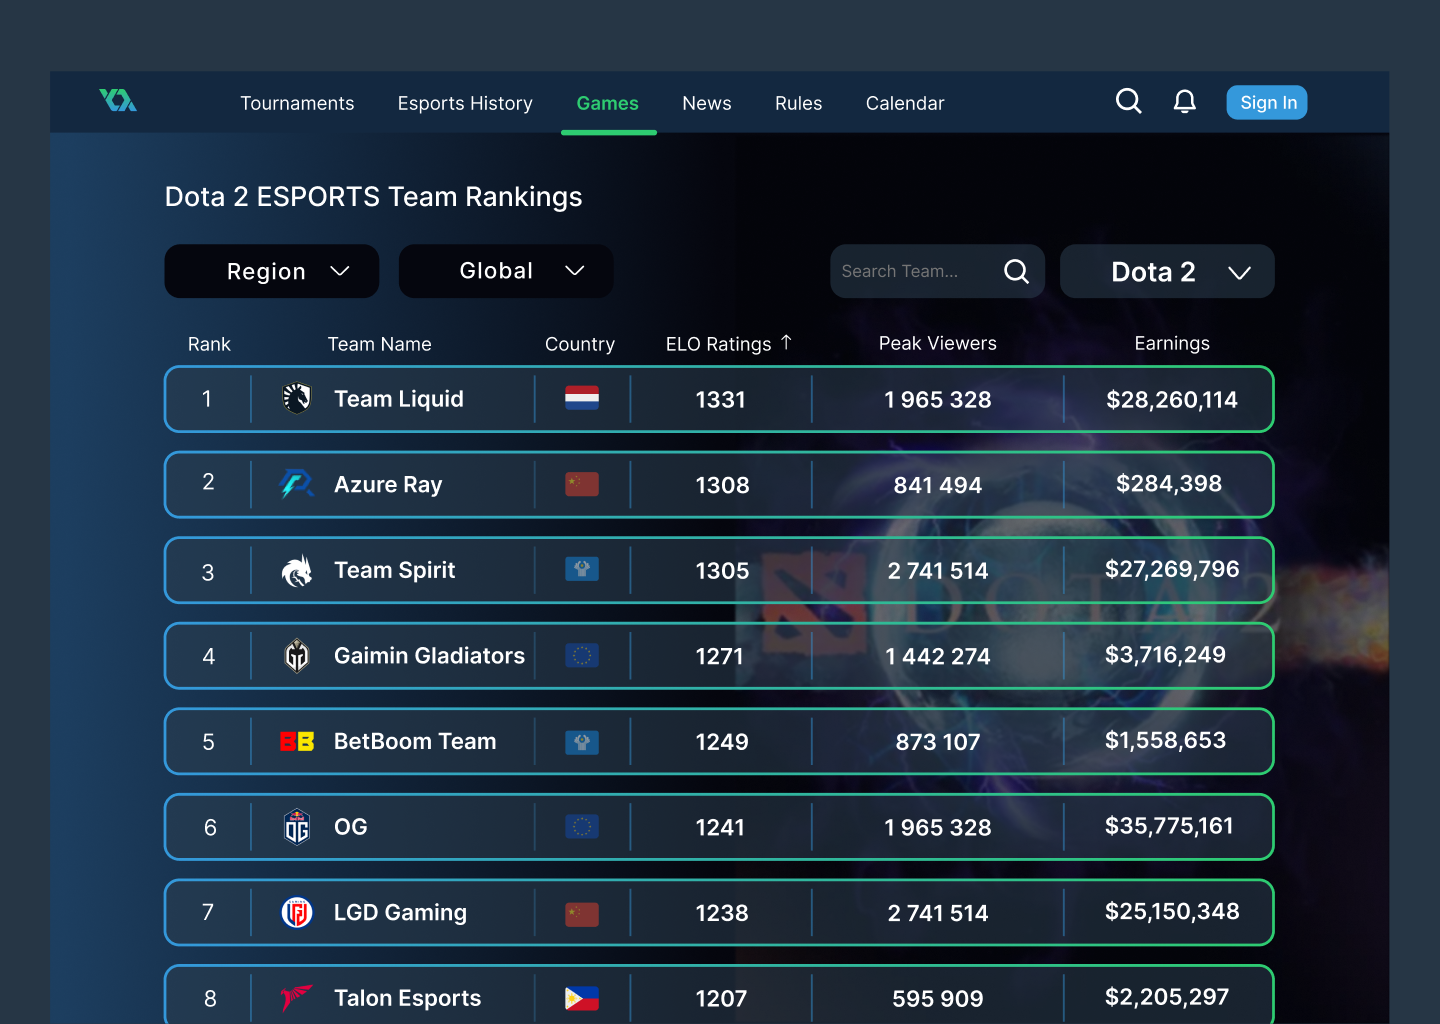This screenshot has width=1440, height=1024.
Task: Open OG team name
Action: pos(351,827)
